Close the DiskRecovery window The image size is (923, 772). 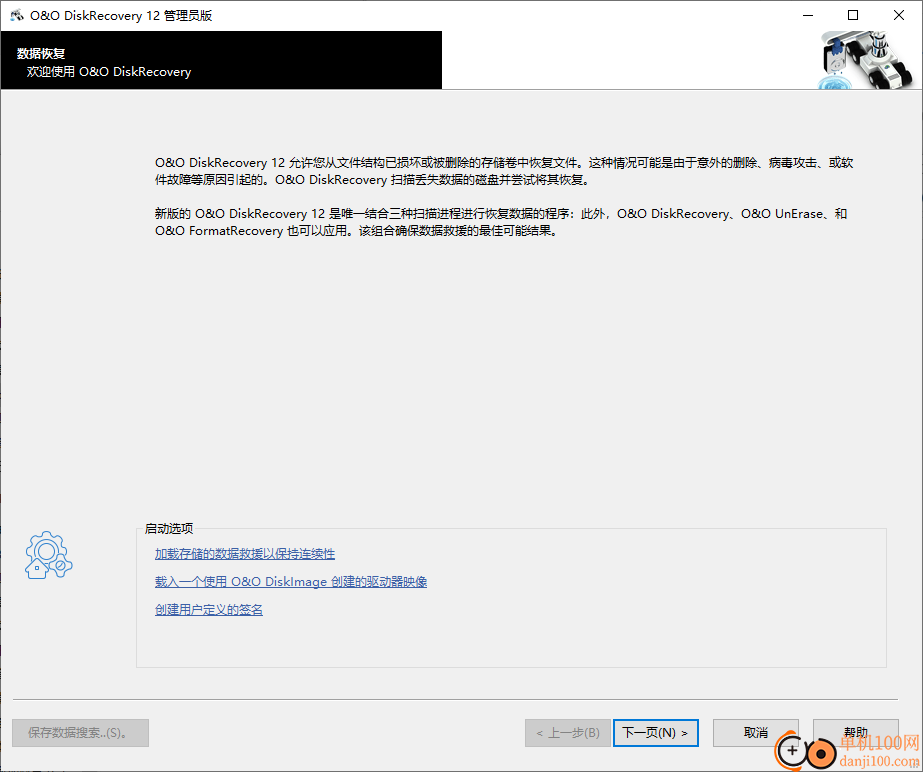[899, 15]
